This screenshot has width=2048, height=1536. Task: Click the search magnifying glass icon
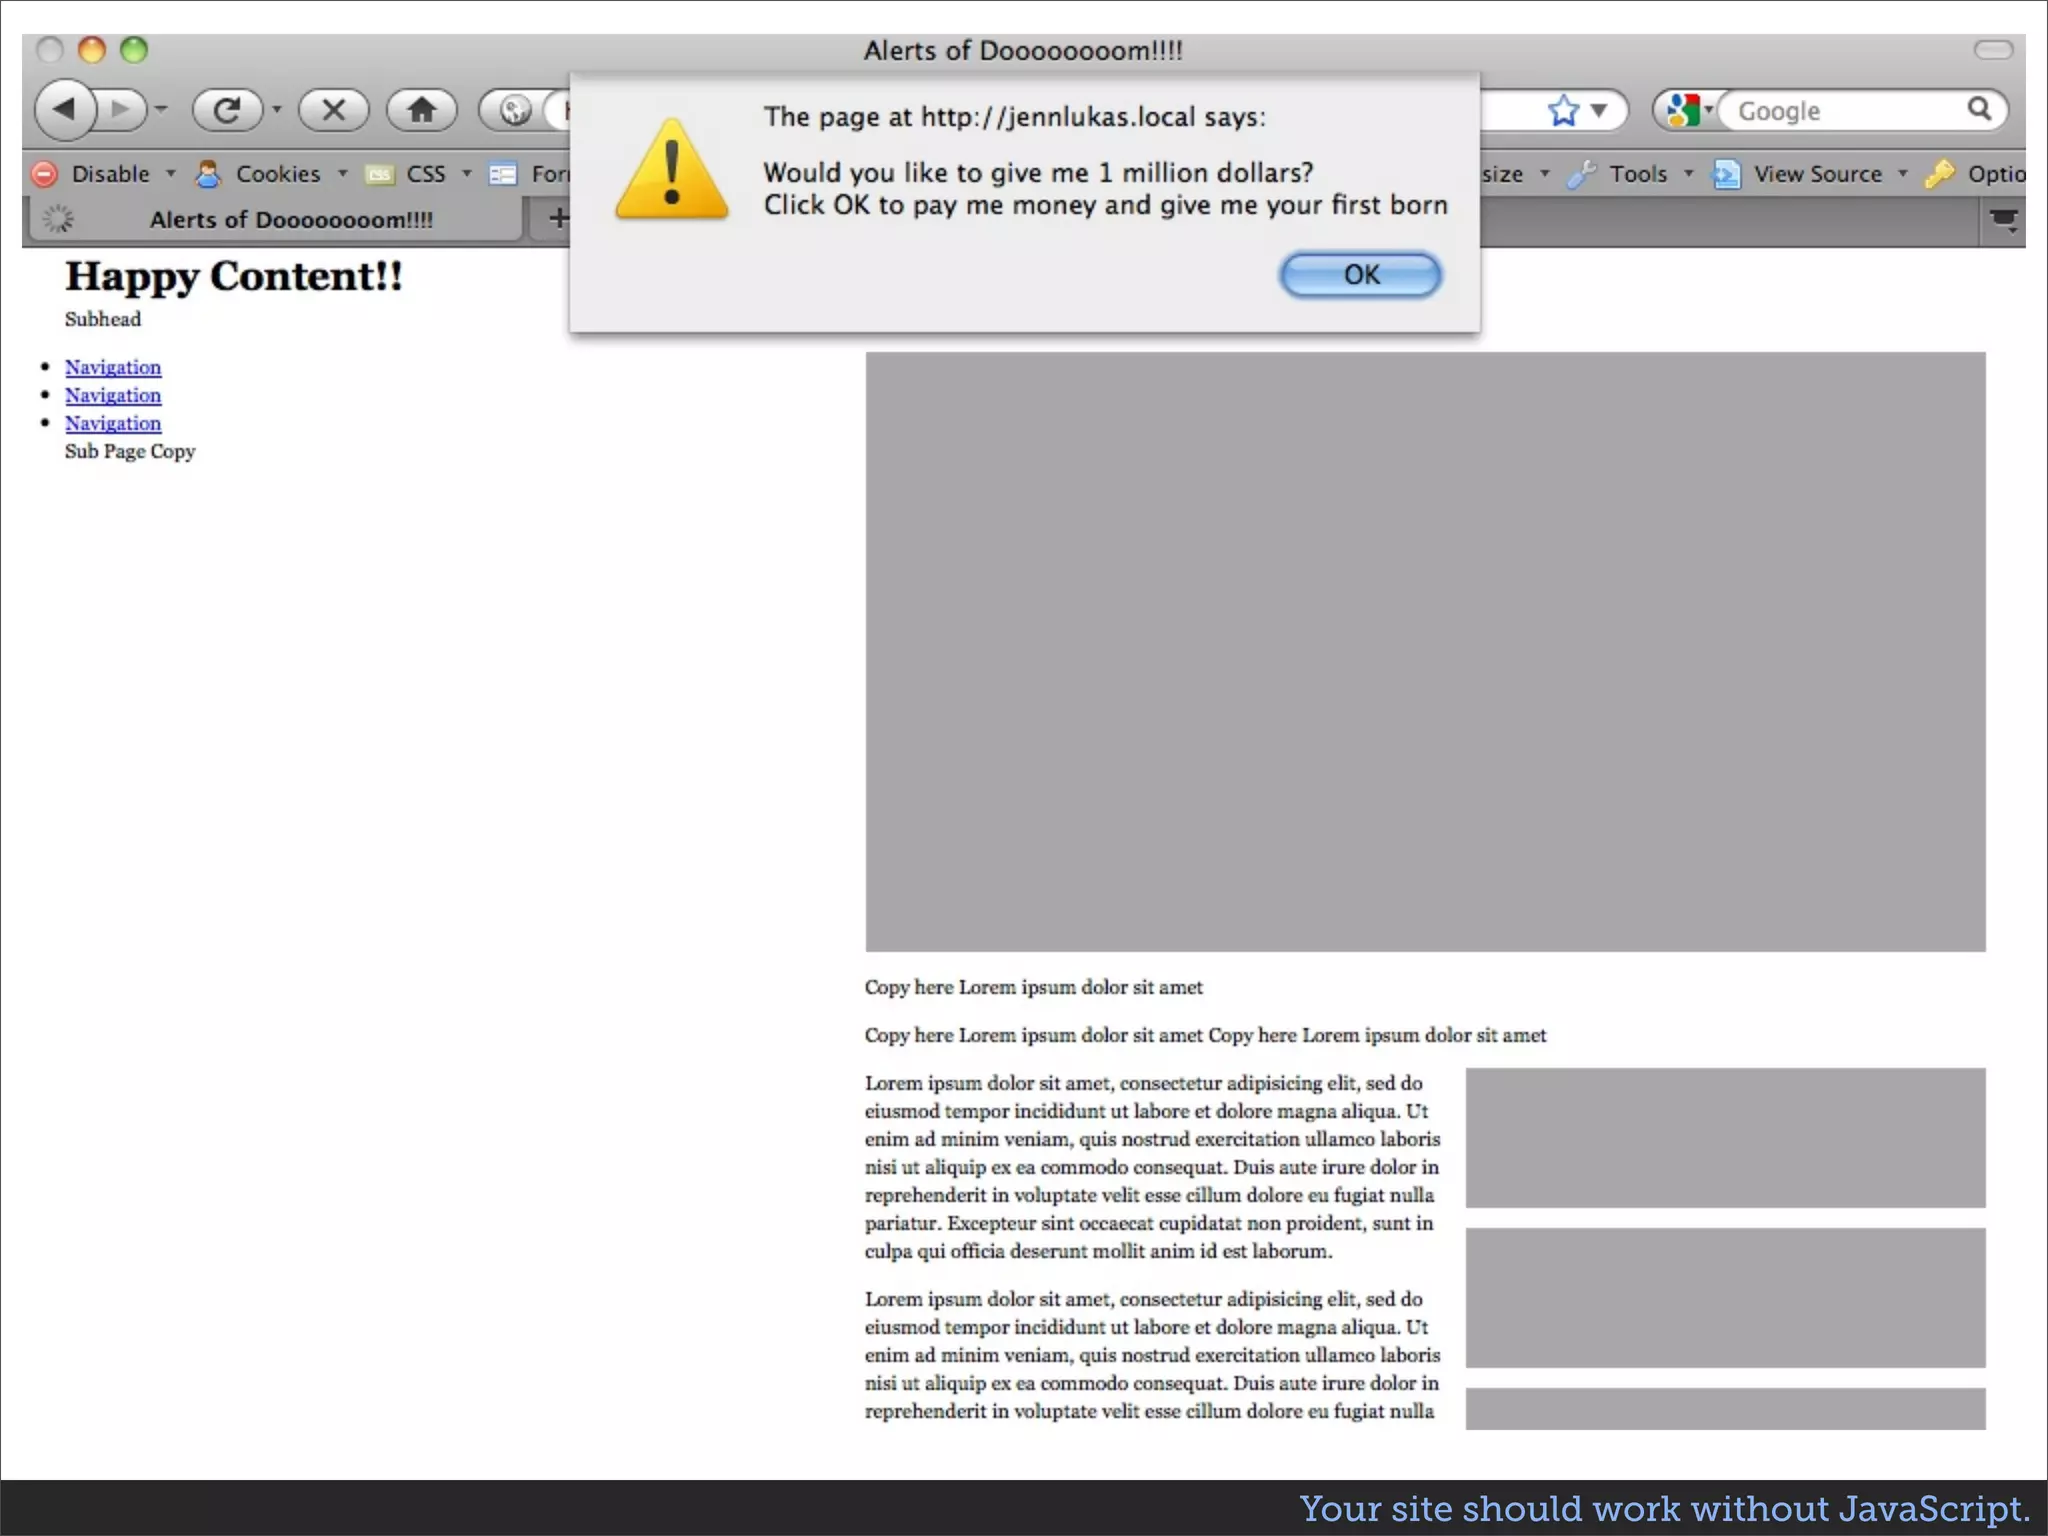(1980, 108)
